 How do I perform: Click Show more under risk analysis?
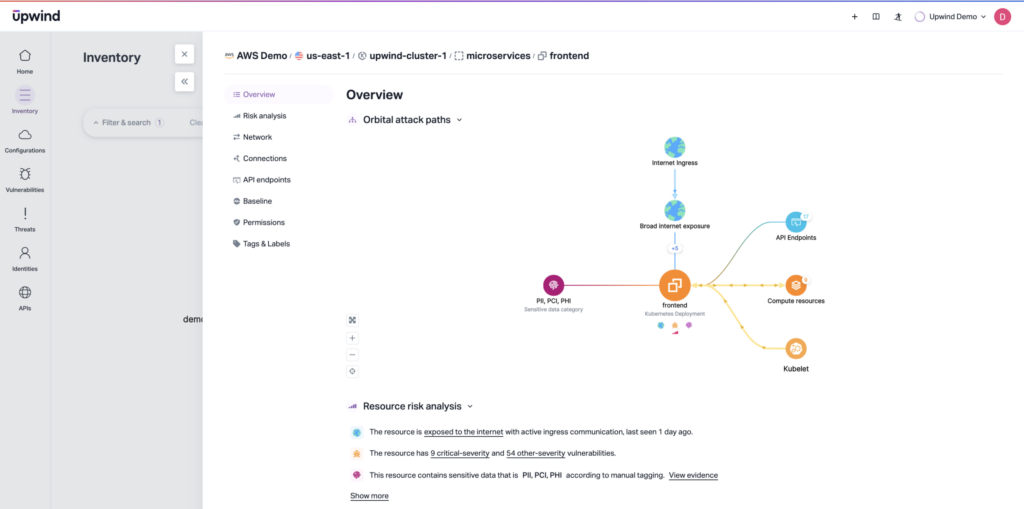point(369,496)
